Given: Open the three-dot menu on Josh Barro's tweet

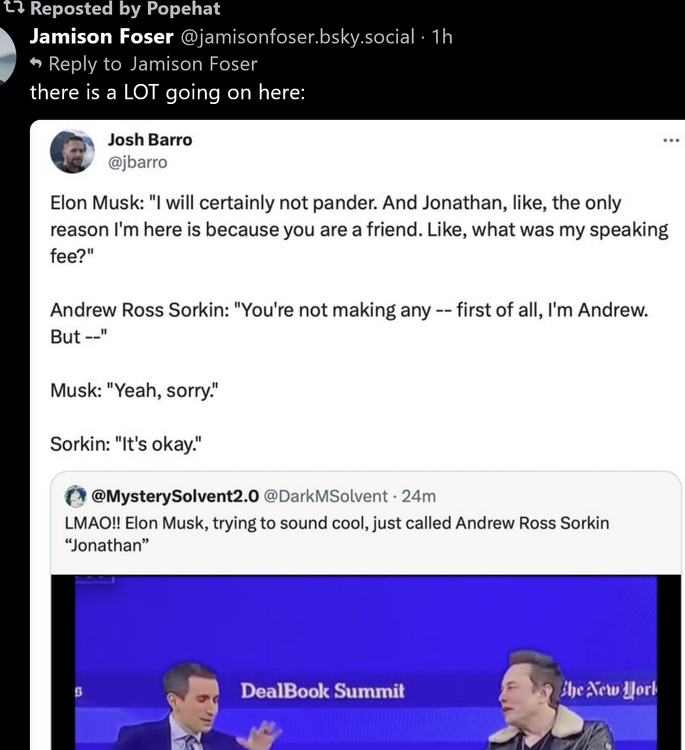Looking at the screenshot, I should (x=670, y=141).
